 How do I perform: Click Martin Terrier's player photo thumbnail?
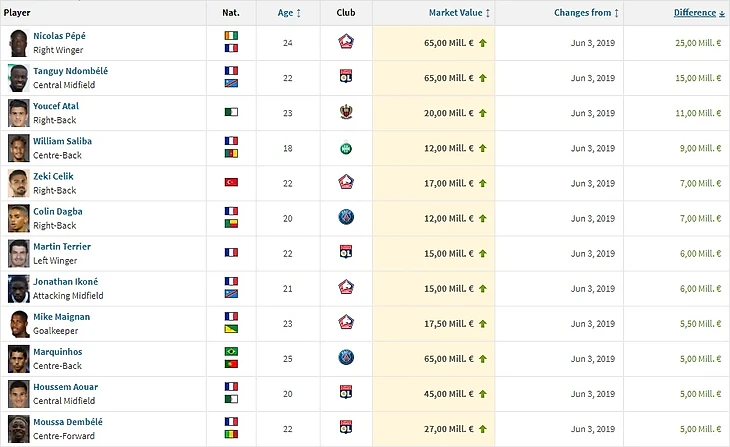click(18, 254)
